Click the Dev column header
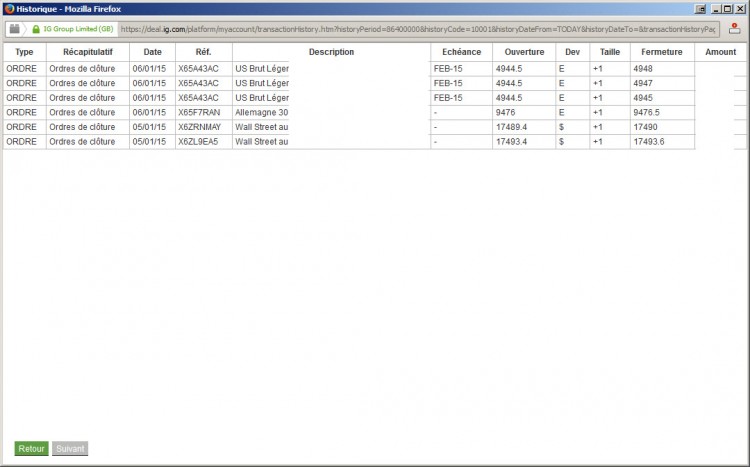The height and width of the screenshot is (467, 750). click(572, 52)
